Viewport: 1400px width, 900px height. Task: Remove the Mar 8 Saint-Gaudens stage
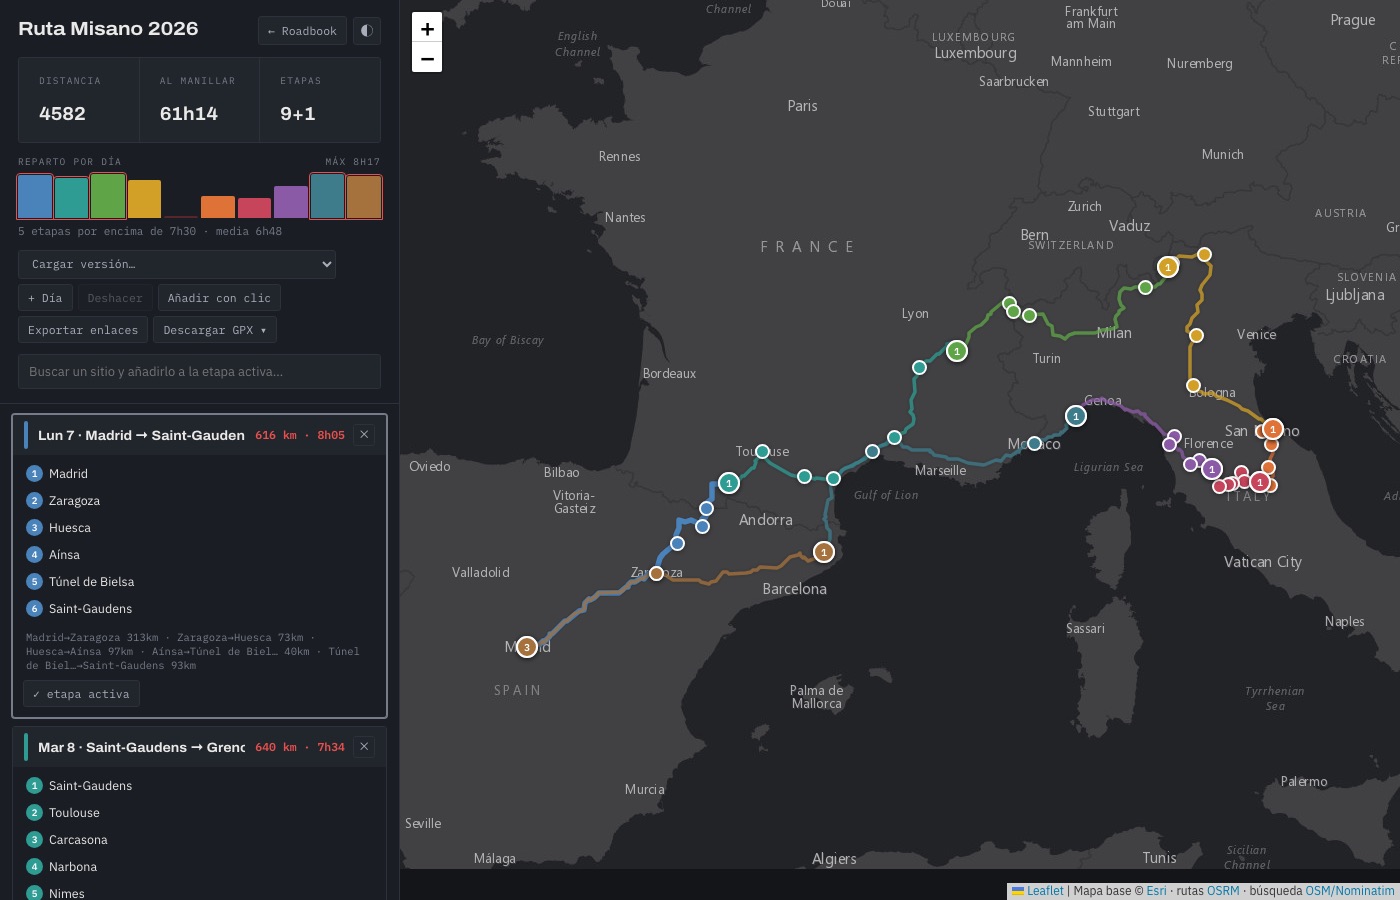pos(364,747)
